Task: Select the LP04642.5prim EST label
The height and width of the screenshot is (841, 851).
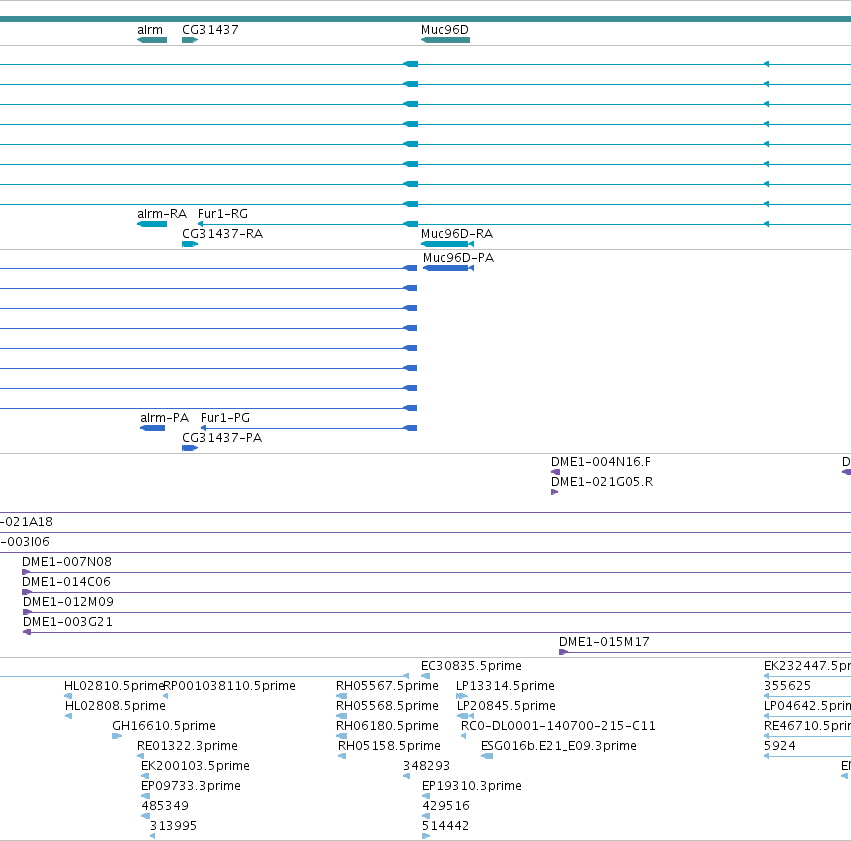Action: tap(807, 706)
